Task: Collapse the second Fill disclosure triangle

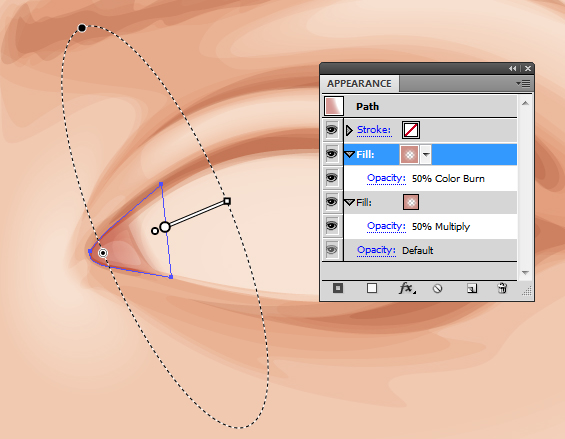Action: point(350,203)
